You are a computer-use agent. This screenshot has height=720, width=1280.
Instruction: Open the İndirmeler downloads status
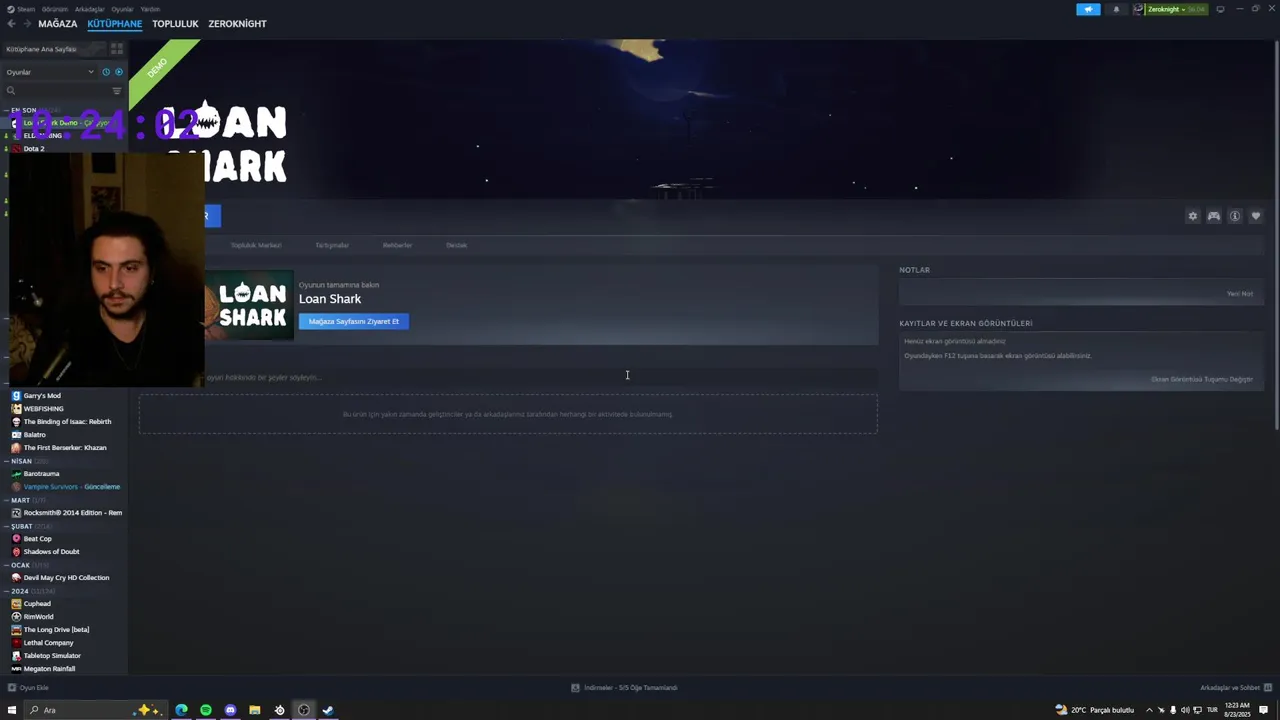[x=624, y=687]
